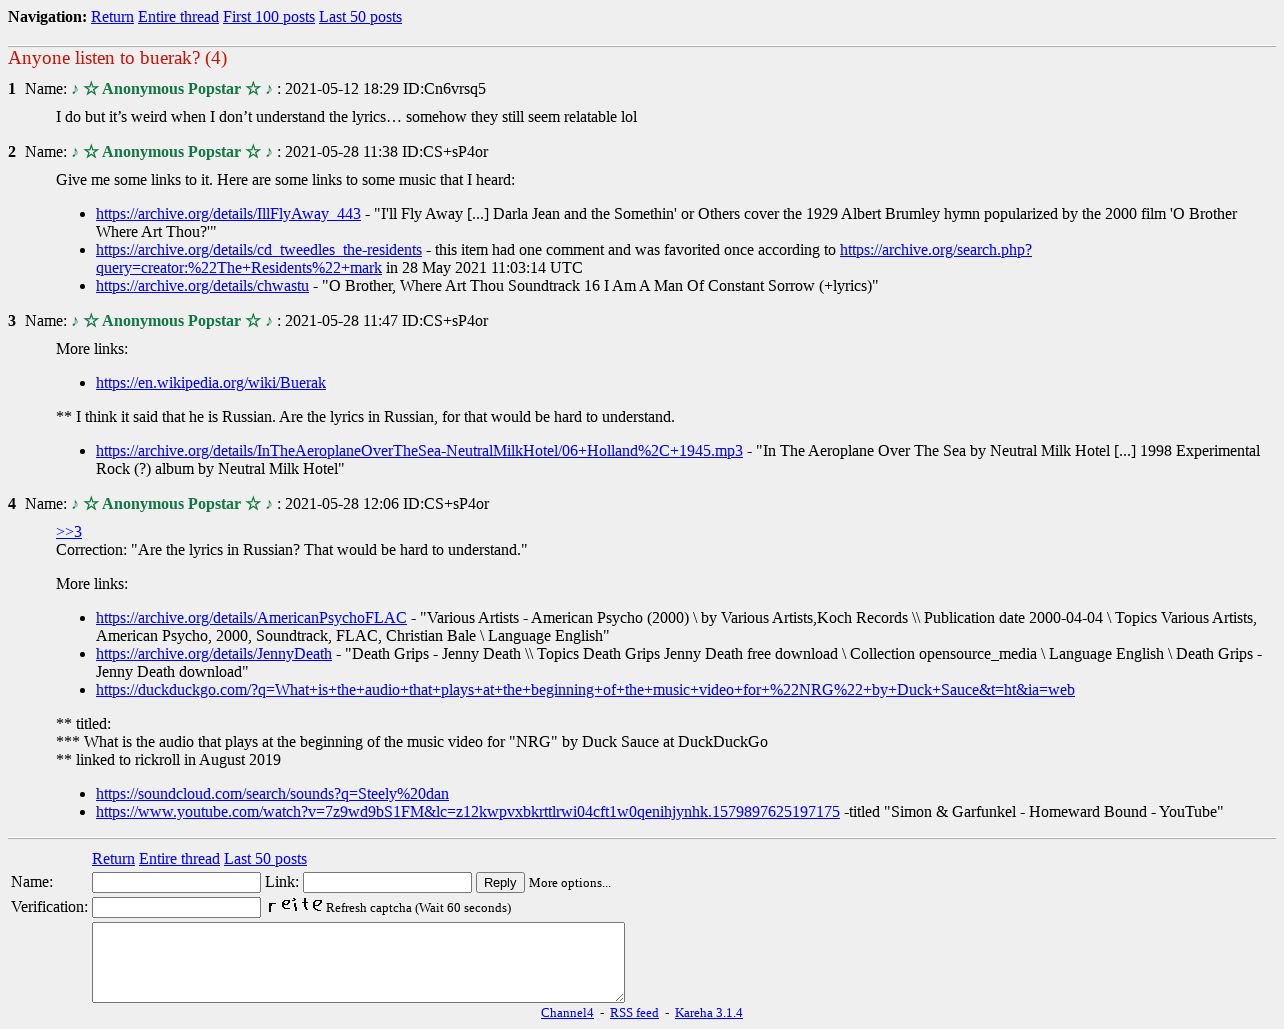This screenshot has height=1029, width=1284.
Task: Open the AmericanPsychoFLAC archive link
Action: click(x=251, y=618)
